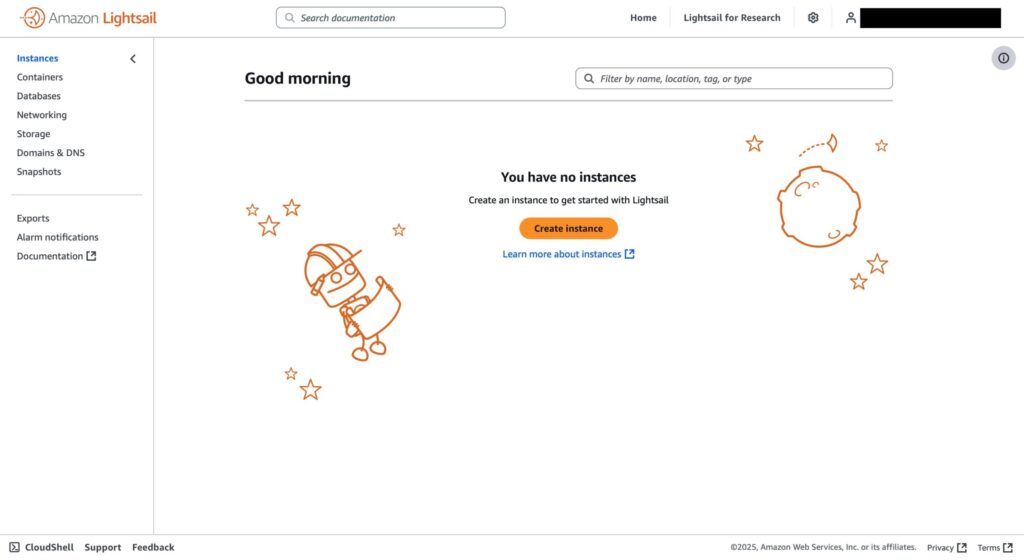Open the Containers section
Image resolution: width=1024 pixels, height=560 pixels.
point(40,77)
